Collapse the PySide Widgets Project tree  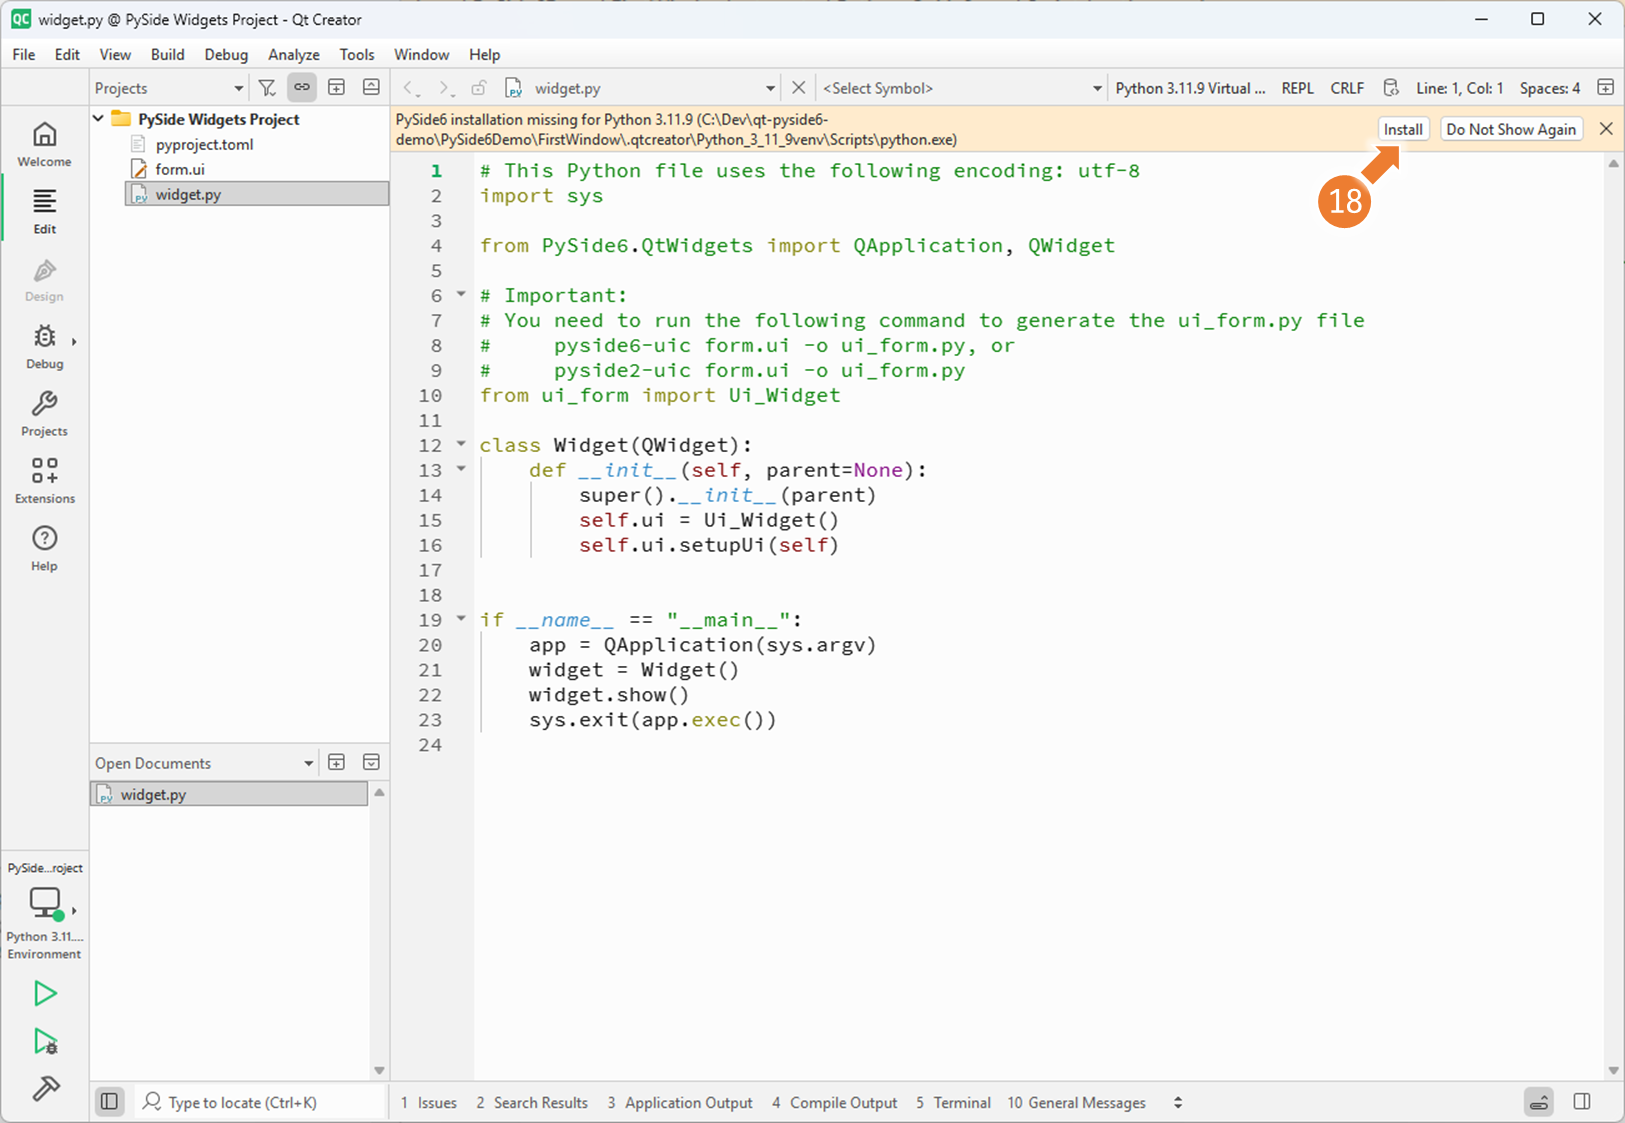[99, 119]
